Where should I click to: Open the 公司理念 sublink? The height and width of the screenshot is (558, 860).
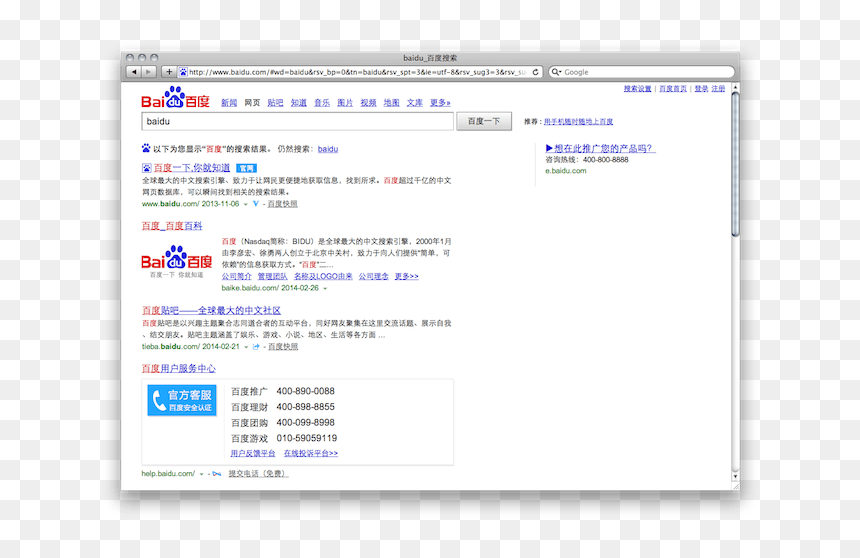coord(374,276)
